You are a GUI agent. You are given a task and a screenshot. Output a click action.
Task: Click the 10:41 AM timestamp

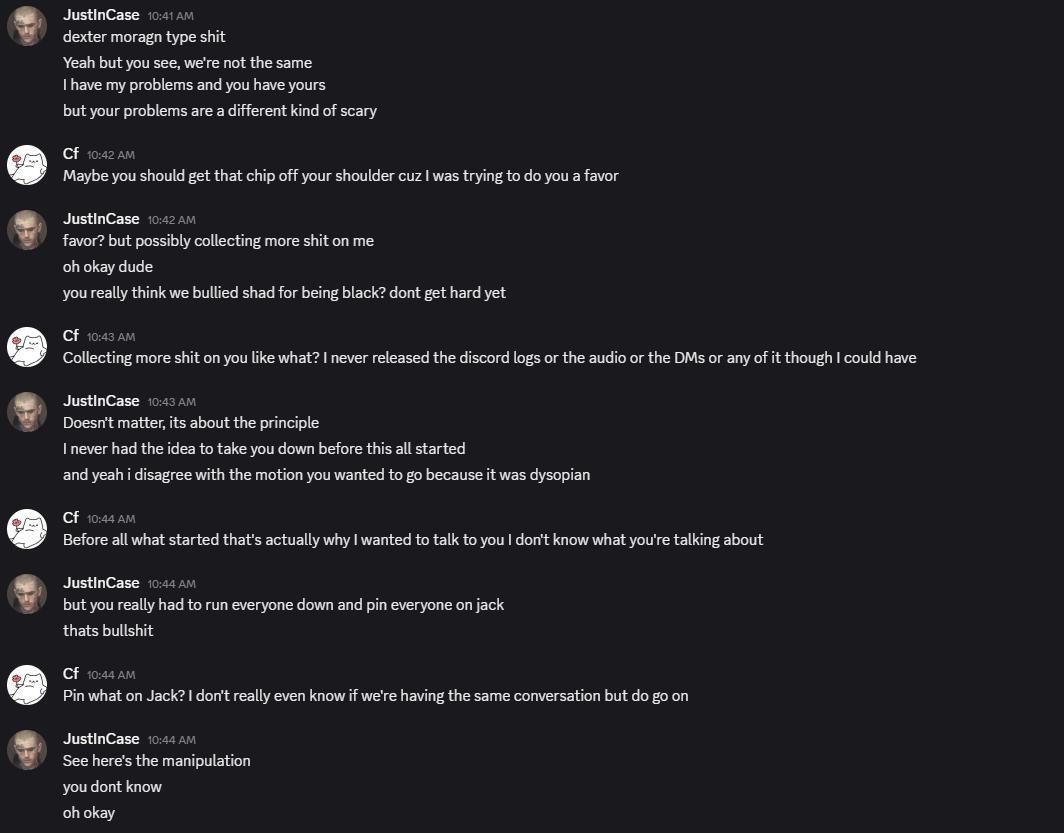(x=171, y=16)
